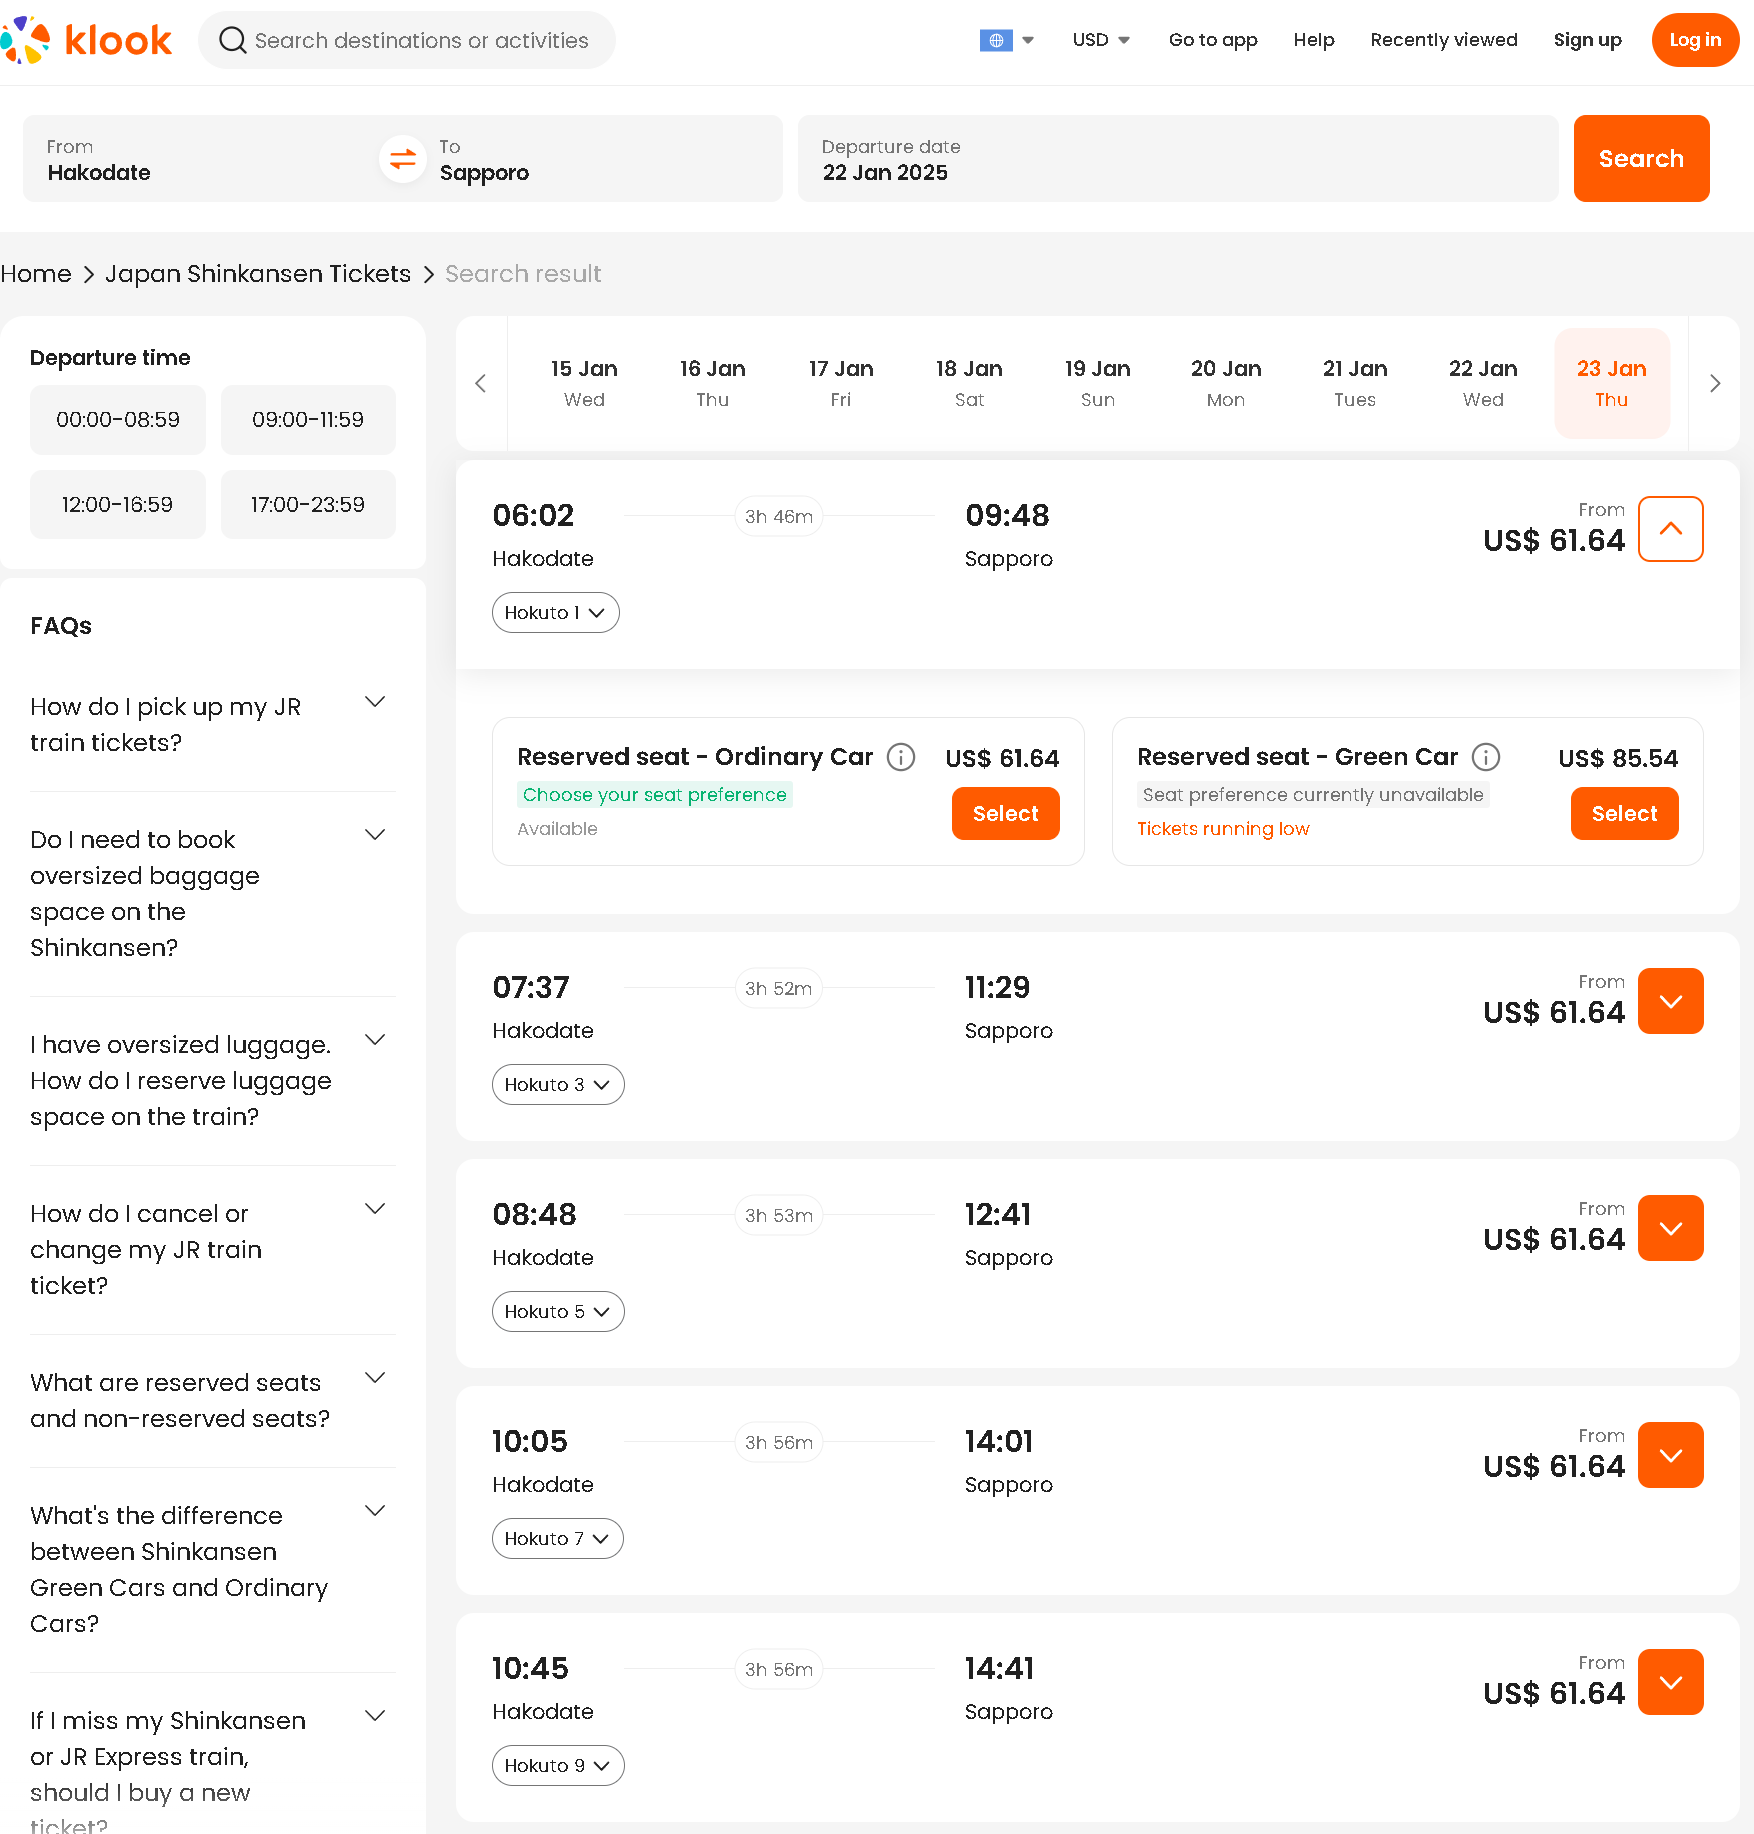The image size is (1754, 1834).
Task: Switch to the 19 Jan Sun date tab
Action: pyautogui.click(x=1097, y=383)
